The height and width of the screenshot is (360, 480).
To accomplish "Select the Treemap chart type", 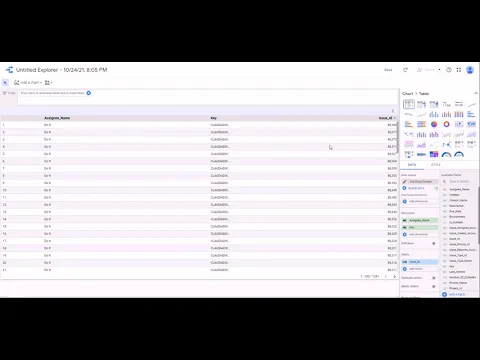I will click(x=434, y=154).
